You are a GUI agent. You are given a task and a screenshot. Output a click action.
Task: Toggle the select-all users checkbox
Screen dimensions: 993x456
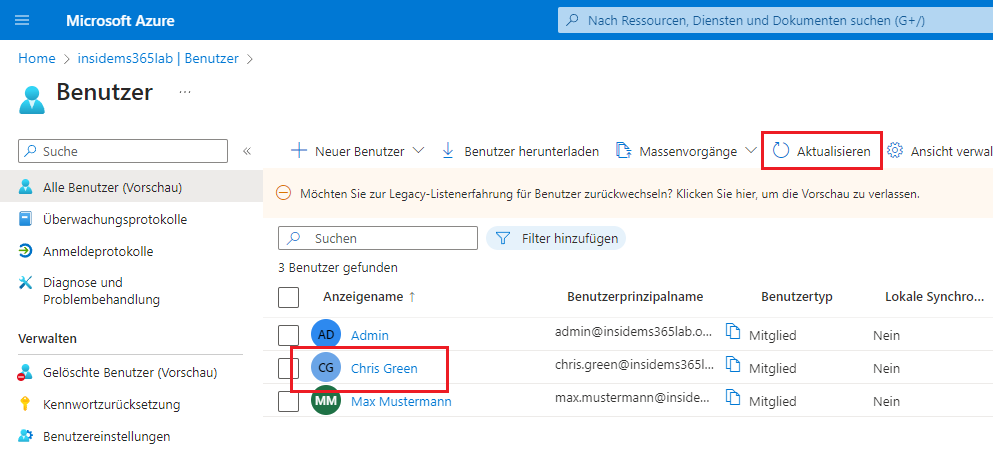pyautogui.click(x=288, y=297)
